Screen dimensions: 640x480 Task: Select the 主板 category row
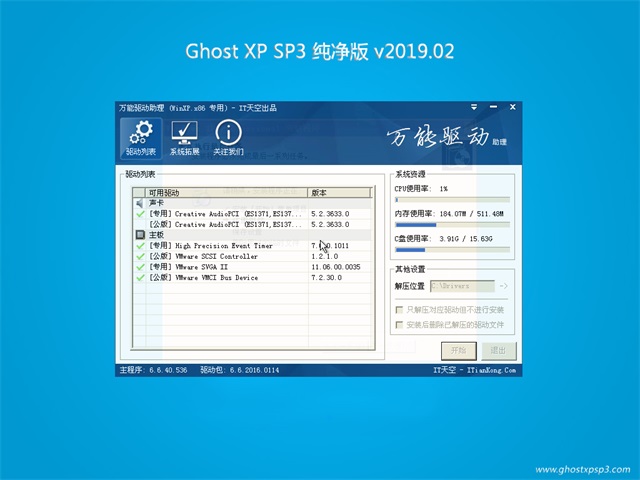[x=252, y=235]
